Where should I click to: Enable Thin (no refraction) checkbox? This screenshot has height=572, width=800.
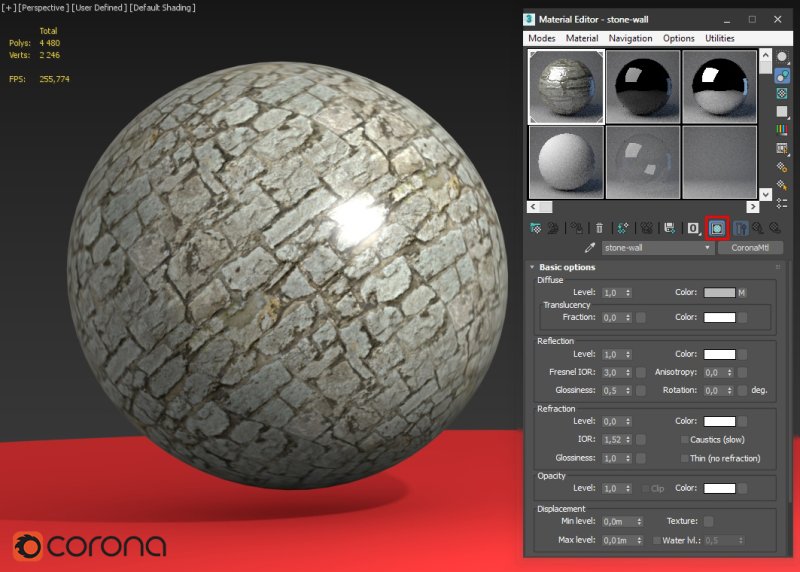click(x=685, y=458)
